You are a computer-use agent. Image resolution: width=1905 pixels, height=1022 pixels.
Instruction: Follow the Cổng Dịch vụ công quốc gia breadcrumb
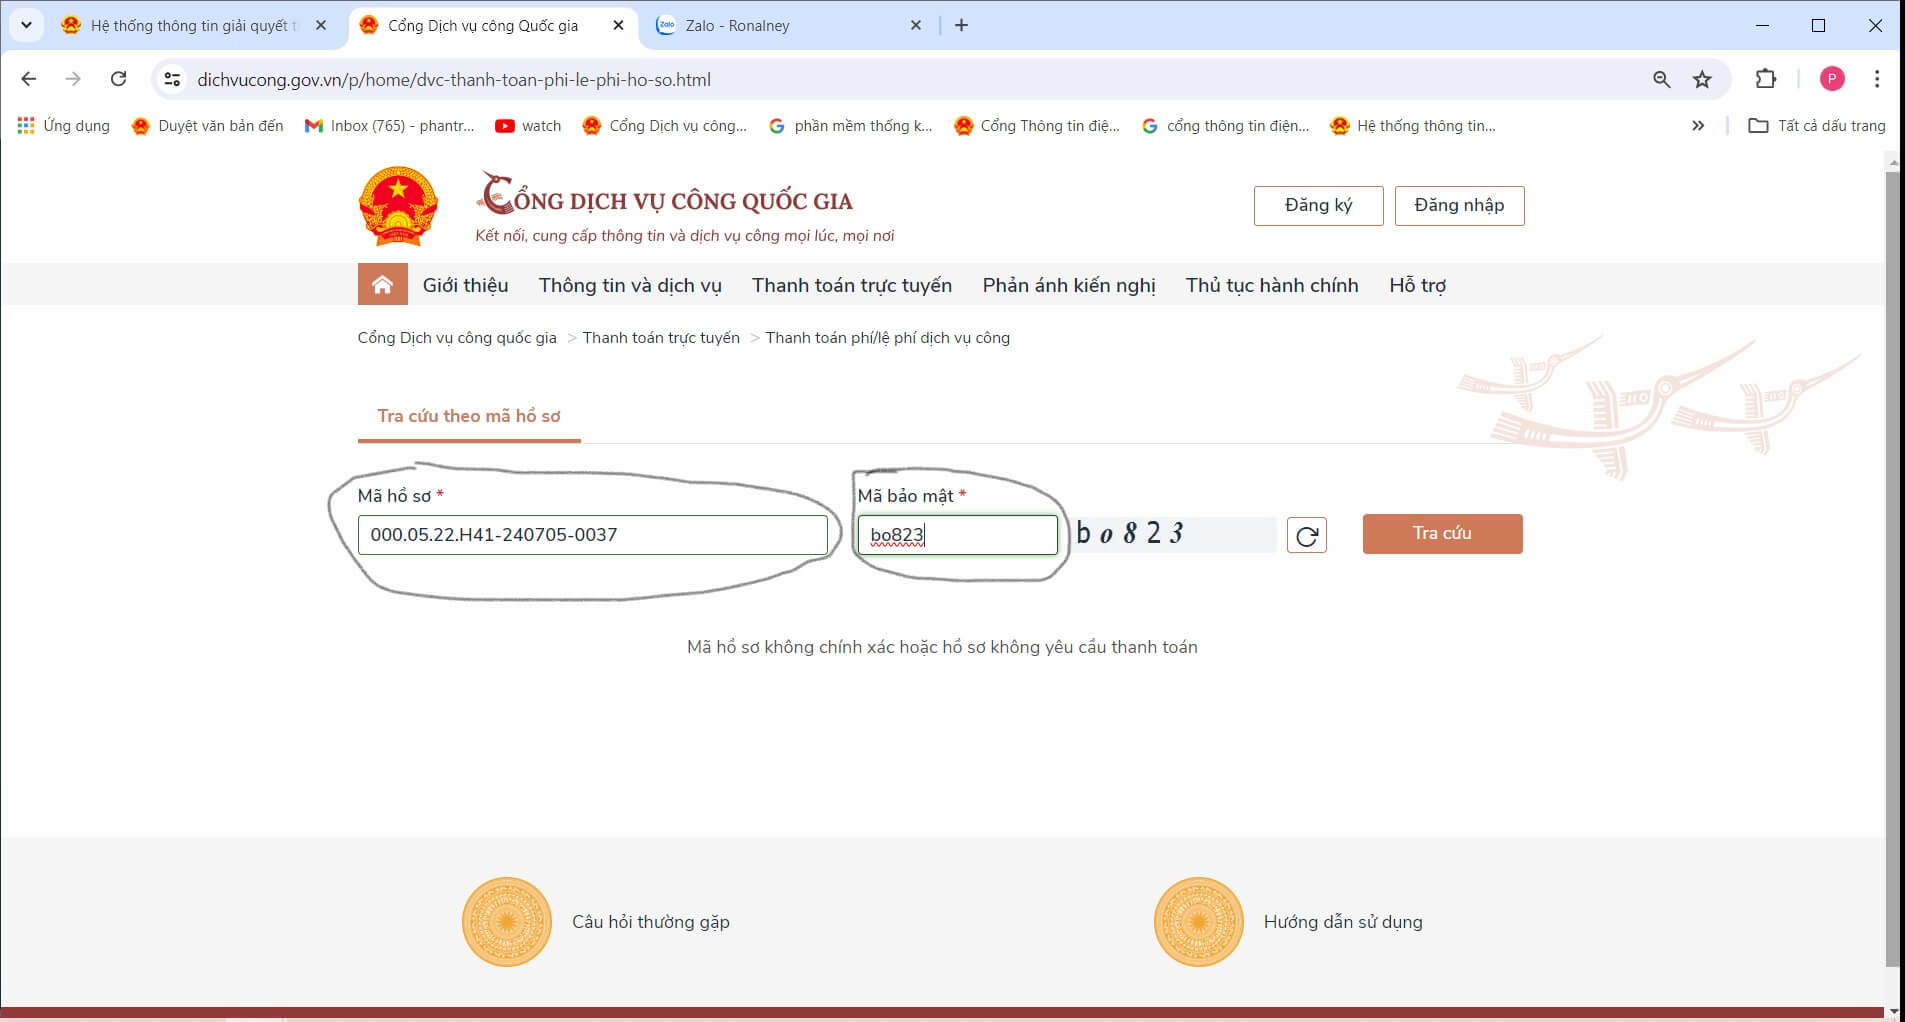[x=457, y=338]
